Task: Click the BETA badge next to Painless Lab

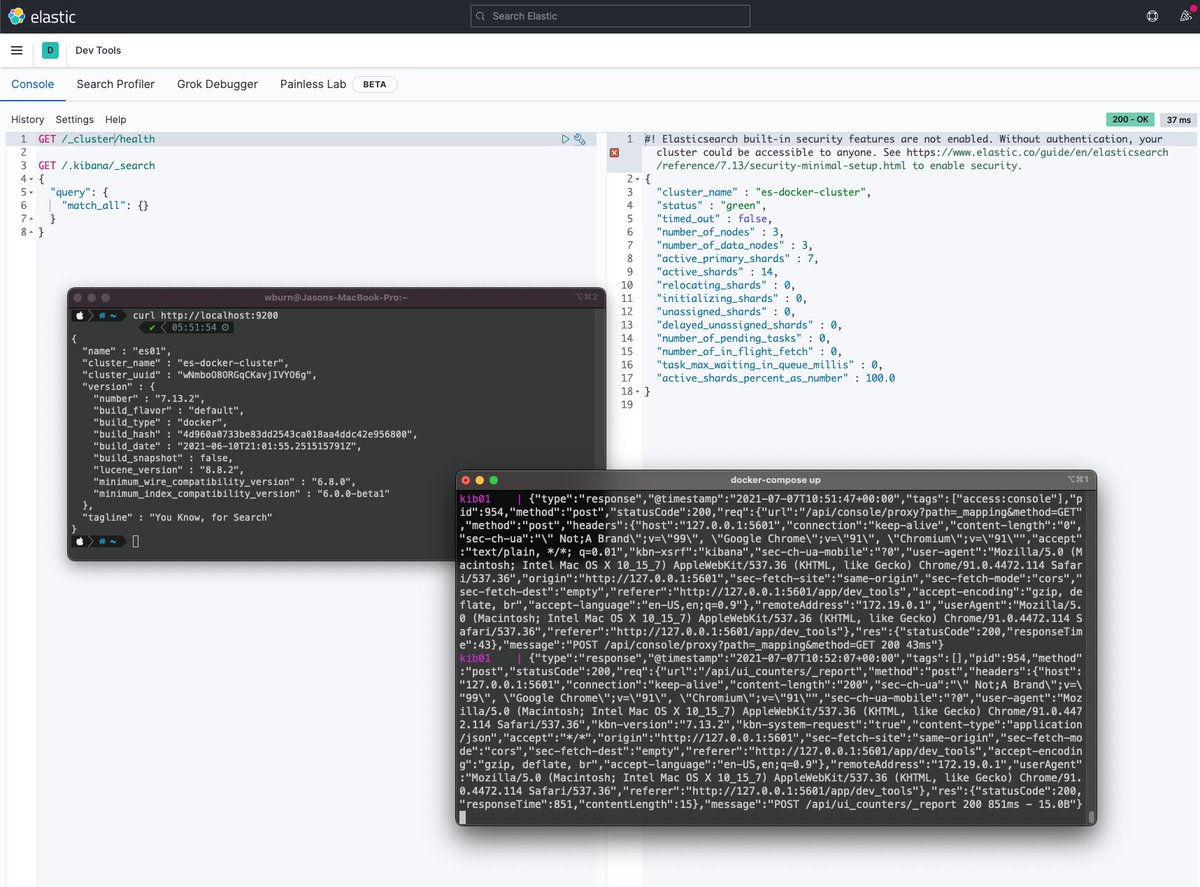Action: coord(375,84)
